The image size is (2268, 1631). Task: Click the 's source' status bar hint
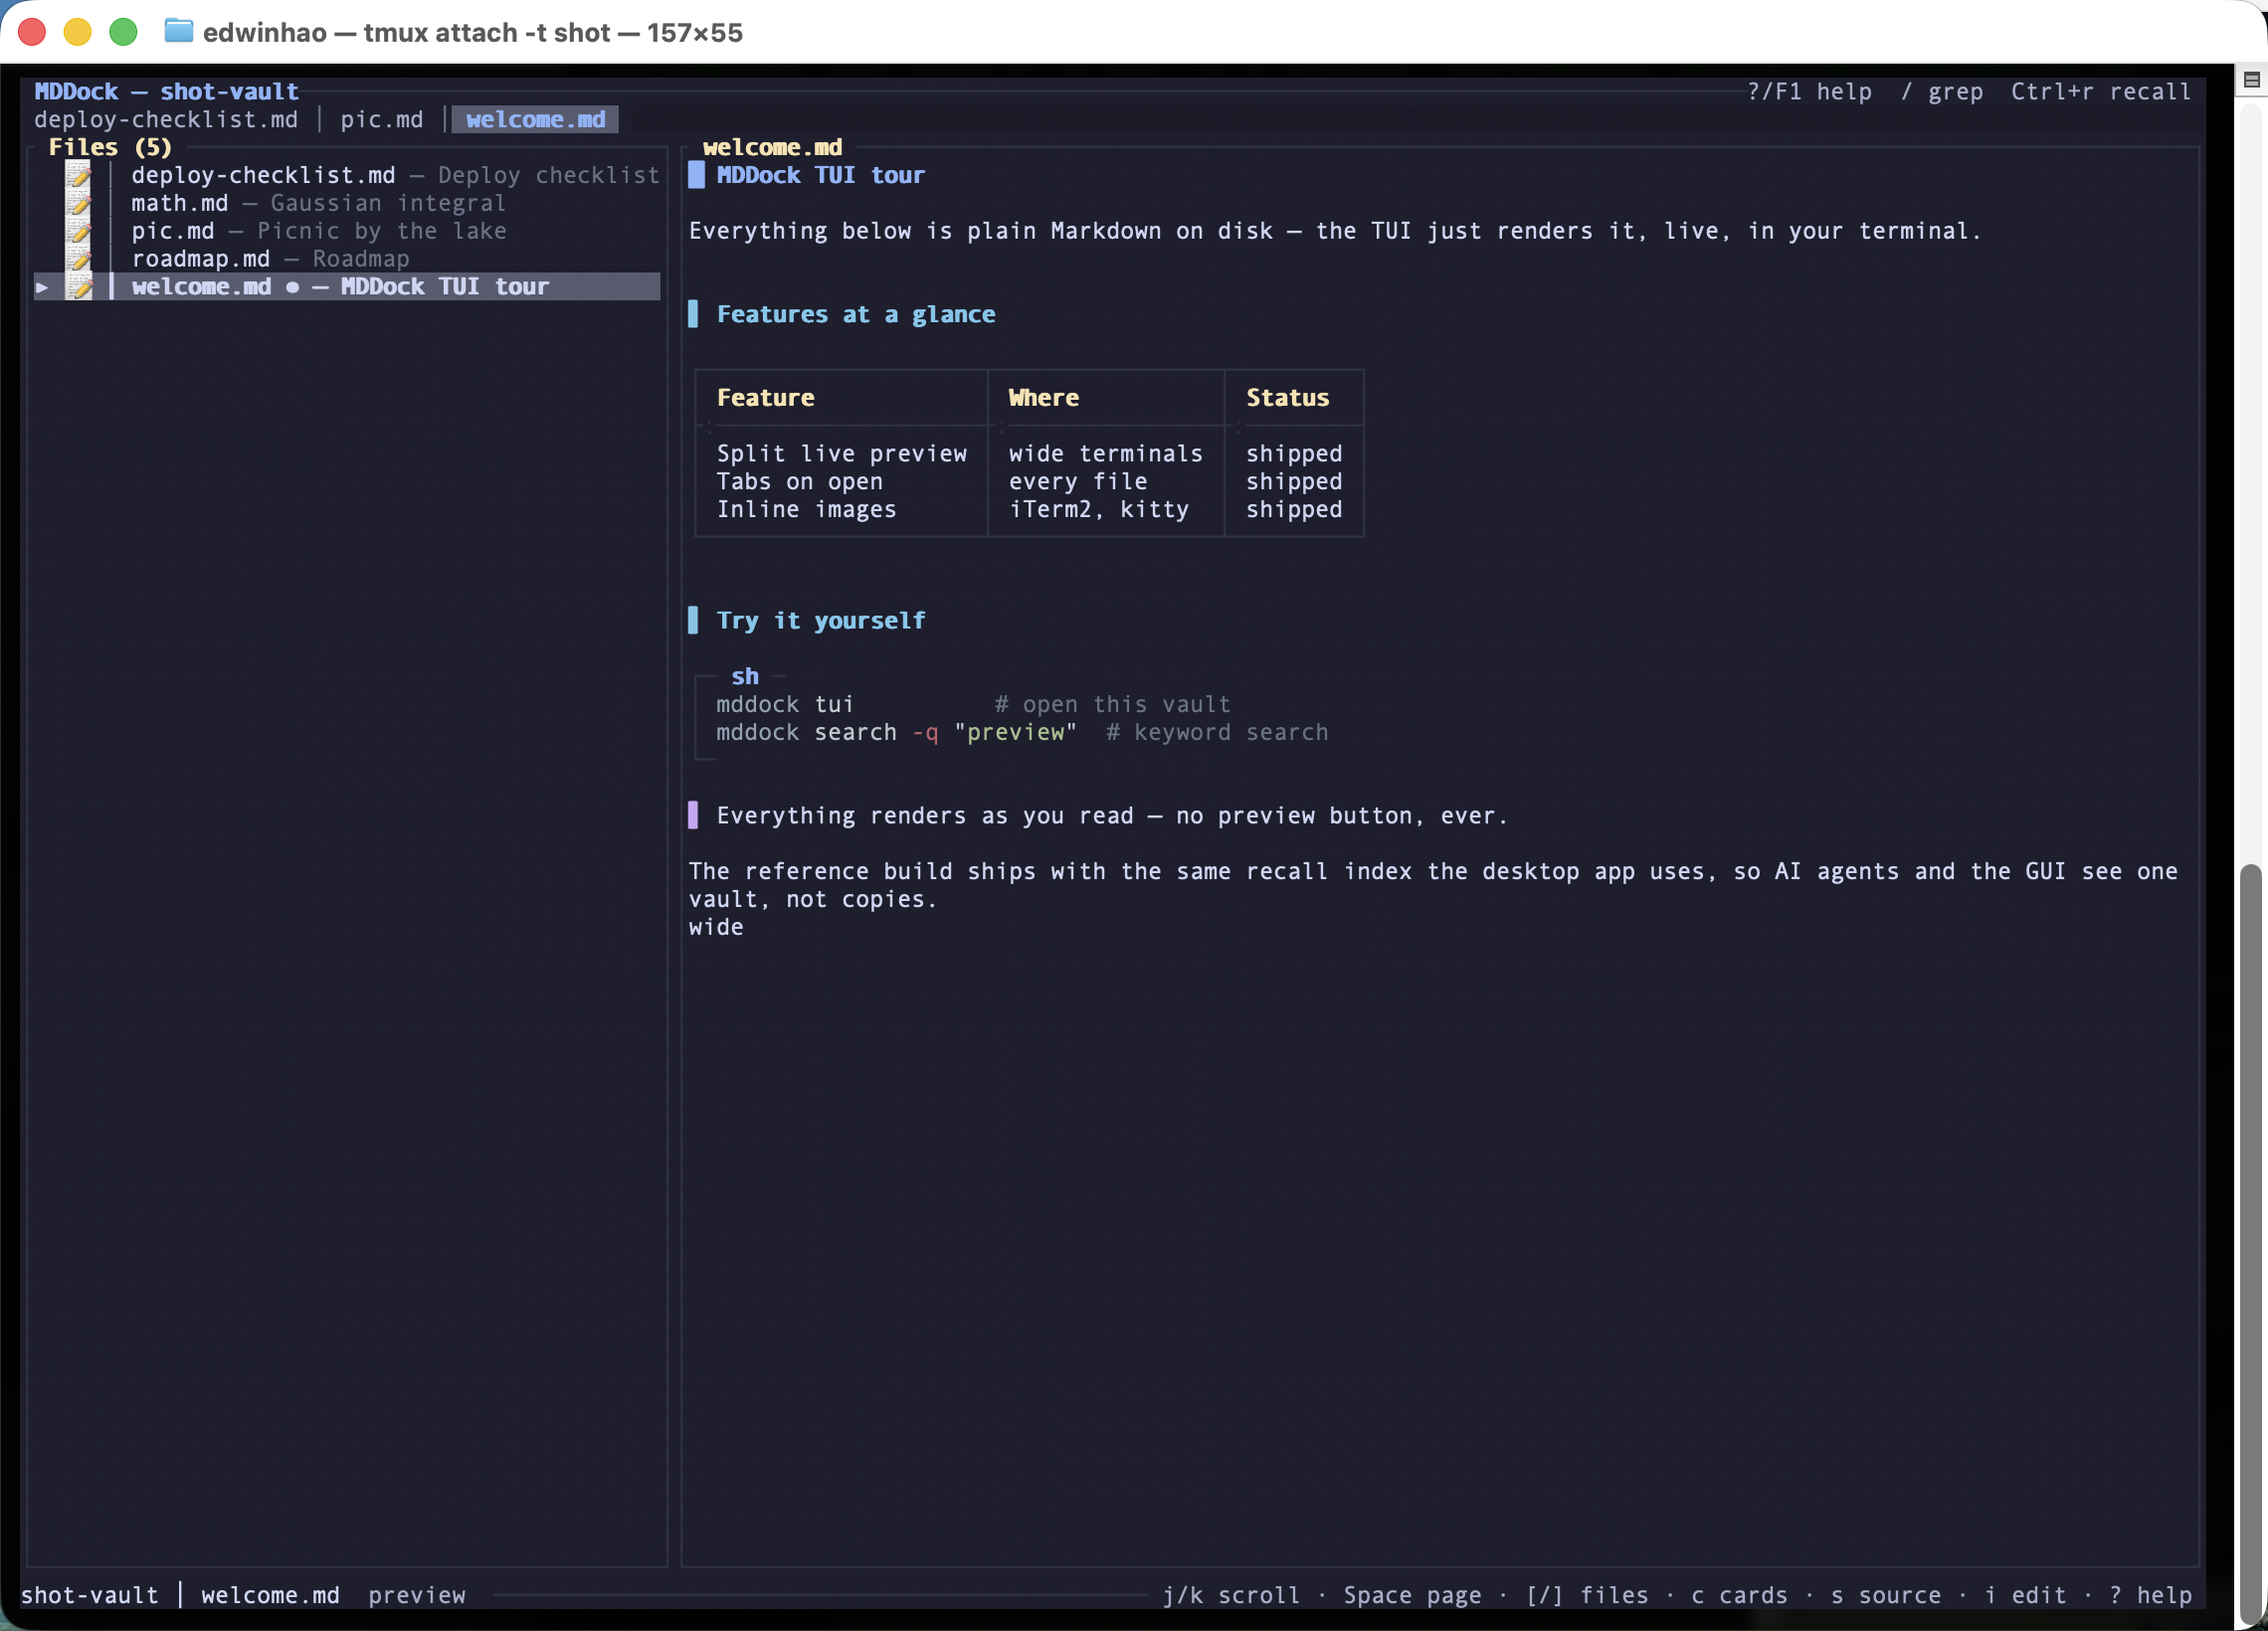coord(1885,1595)
